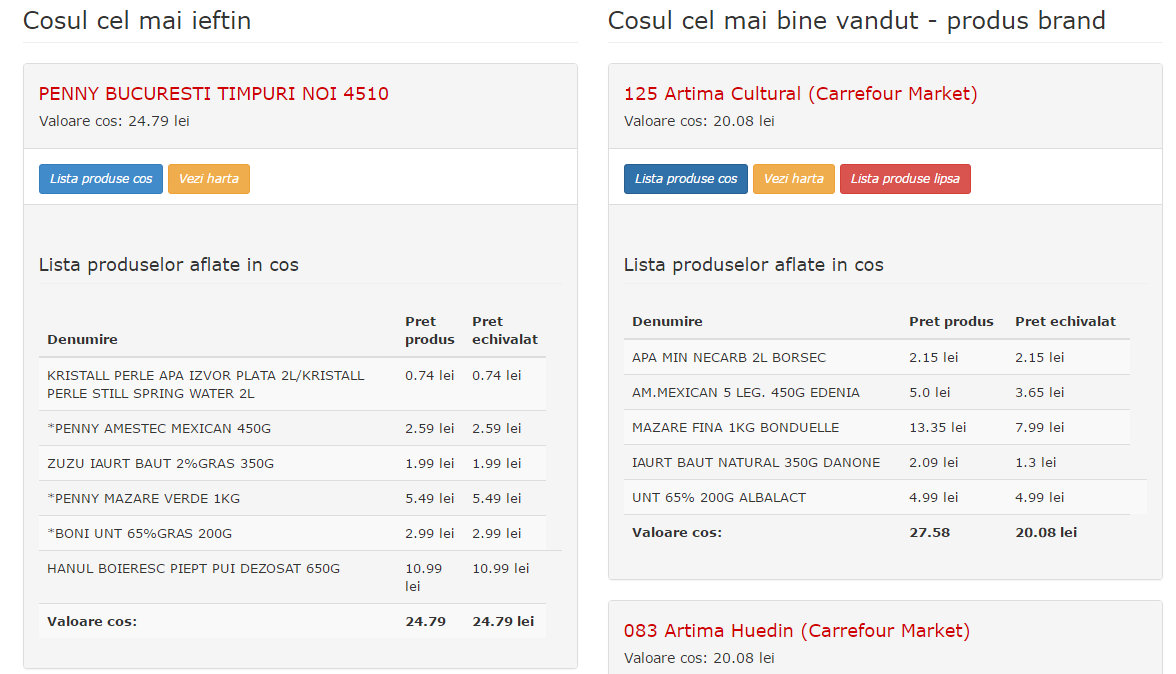Click the Pret produs header in the Carrefour table
The width and height of the screenshot is (1176, 674).
(x=951, y=322)
